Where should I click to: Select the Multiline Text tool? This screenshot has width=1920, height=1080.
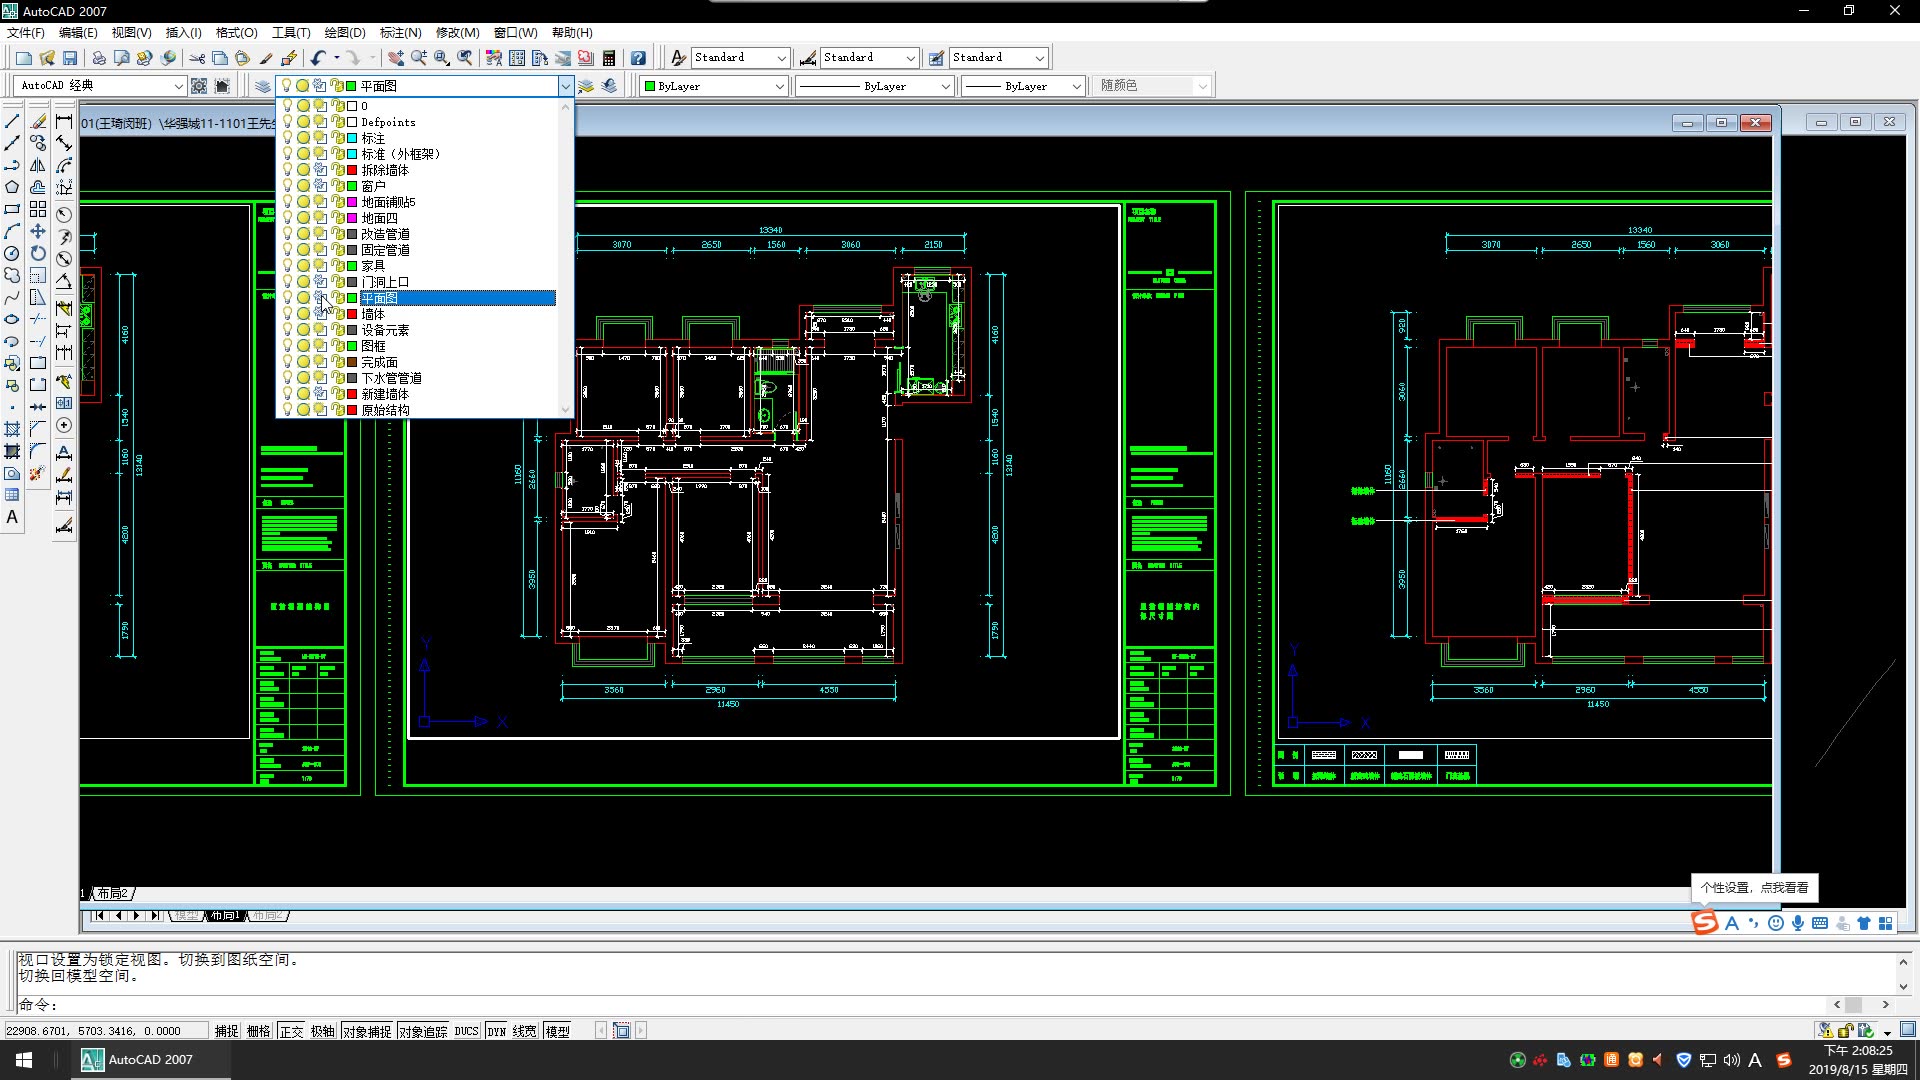tap(12, 517)
